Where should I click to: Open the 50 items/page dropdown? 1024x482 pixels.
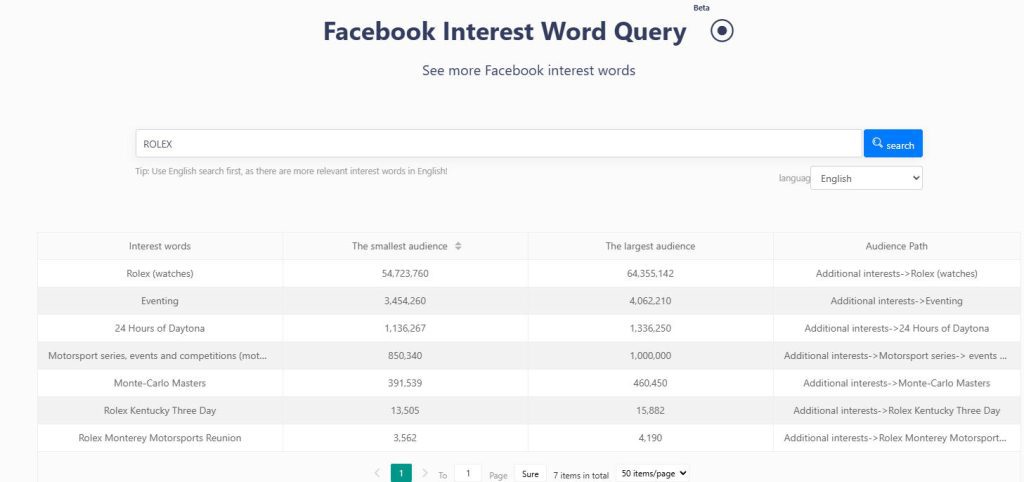(x=653, y=474)
